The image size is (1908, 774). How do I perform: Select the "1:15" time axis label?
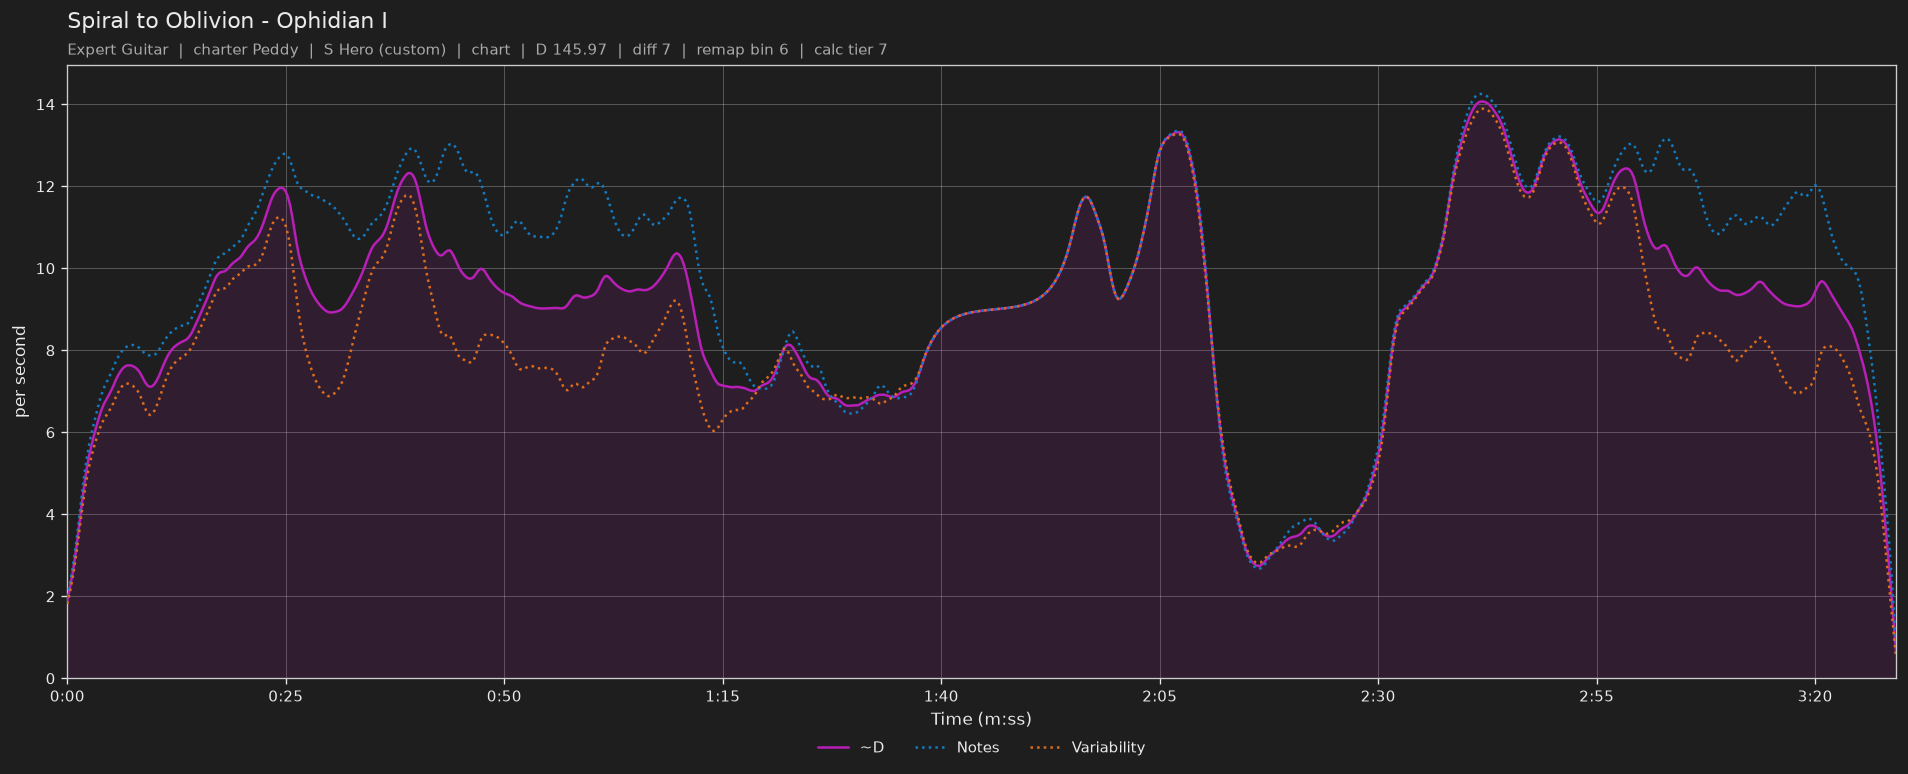(722, 697)
